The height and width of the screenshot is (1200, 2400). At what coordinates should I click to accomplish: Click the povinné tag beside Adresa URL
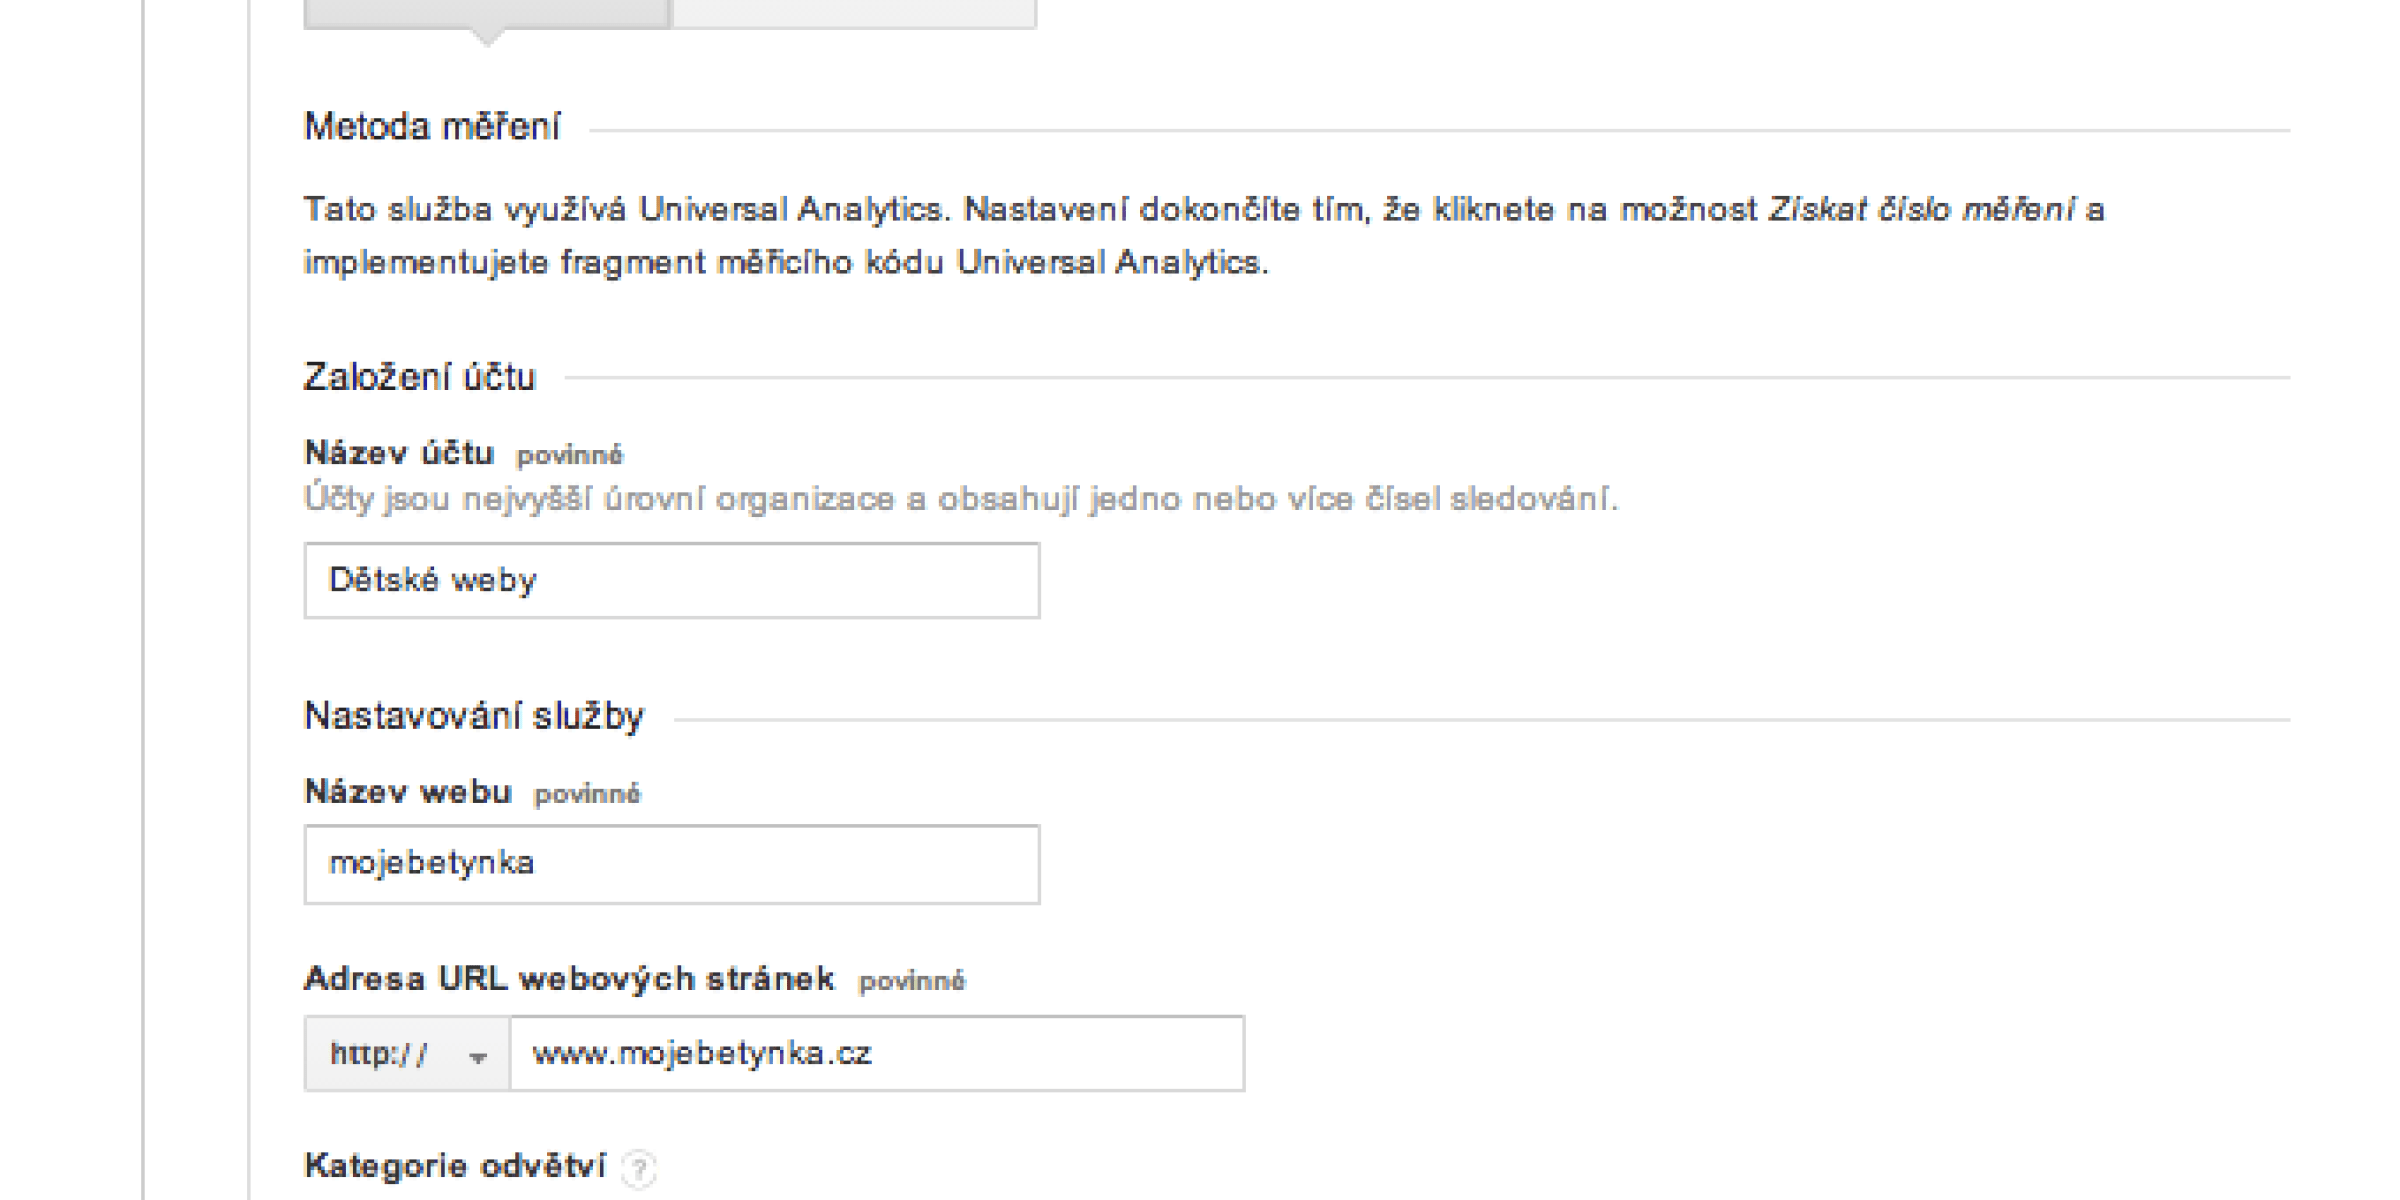tap(912, 982)
